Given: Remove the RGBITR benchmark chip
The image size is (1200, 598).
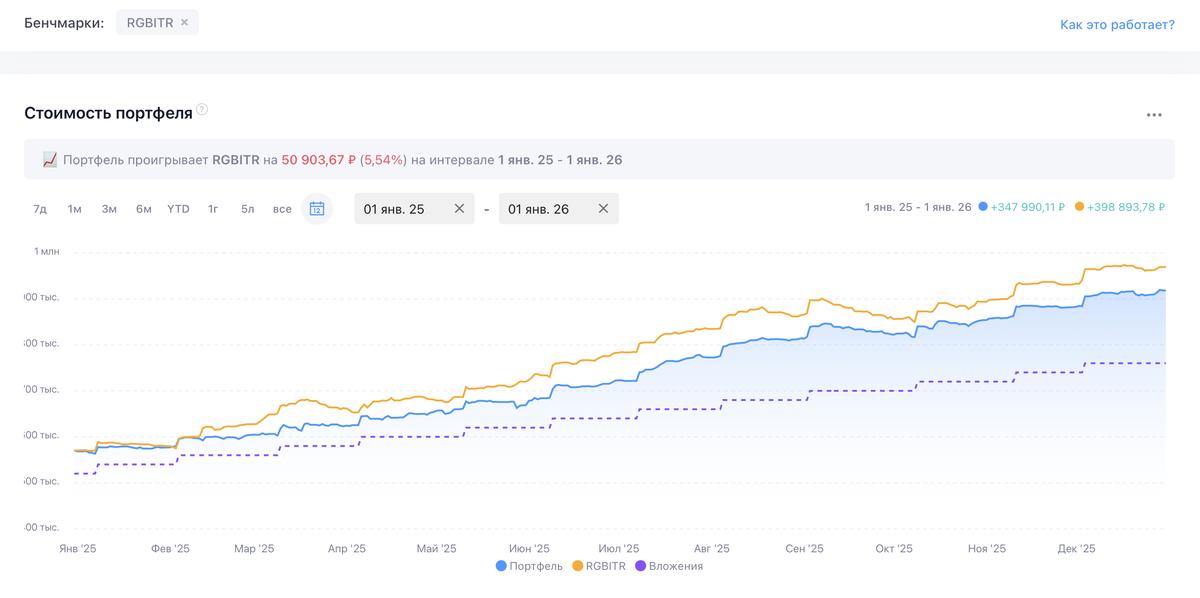Looking at the screenshot, I should (184, 22).
